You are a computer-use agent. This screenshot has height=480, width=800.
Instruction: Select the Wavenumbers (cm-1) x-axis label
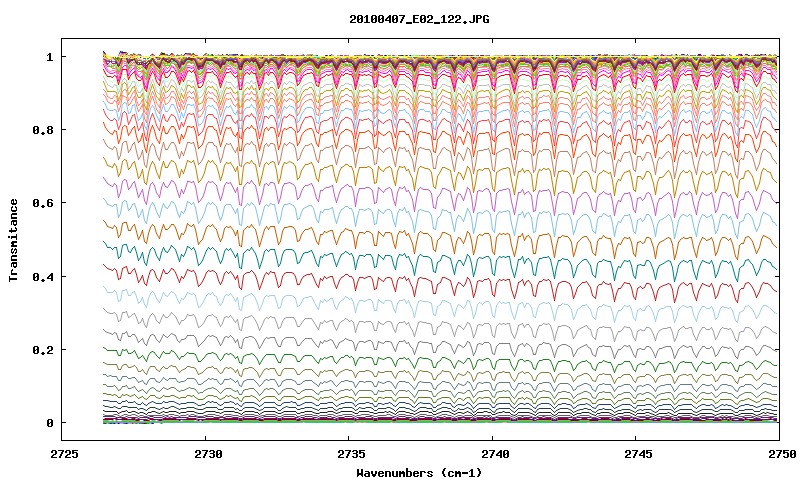point(419,473)
